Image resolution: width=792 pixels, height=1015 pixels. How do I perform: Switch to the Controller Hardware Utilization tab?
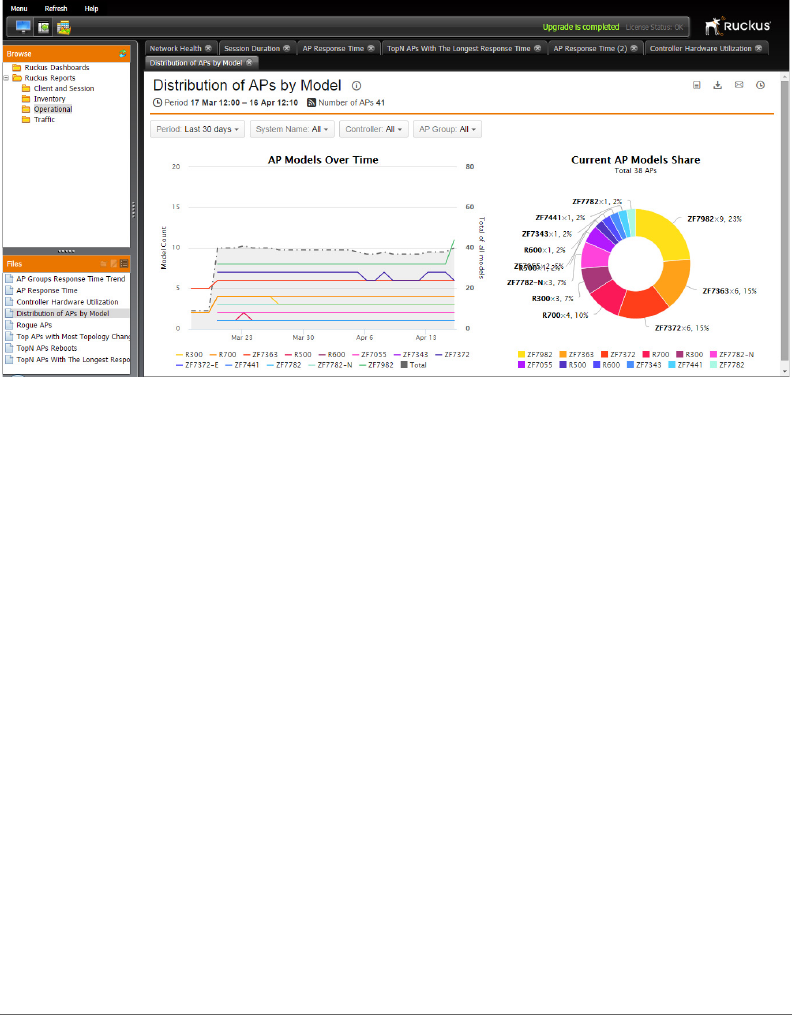(701, 48)
